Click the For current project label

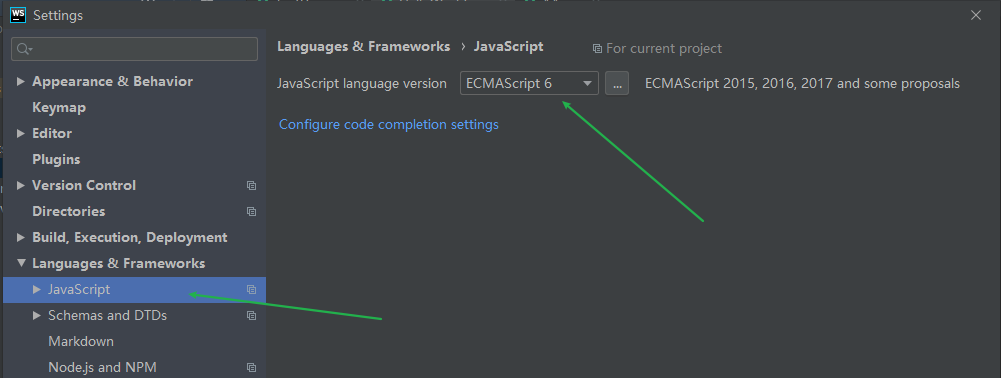(664, 49)
